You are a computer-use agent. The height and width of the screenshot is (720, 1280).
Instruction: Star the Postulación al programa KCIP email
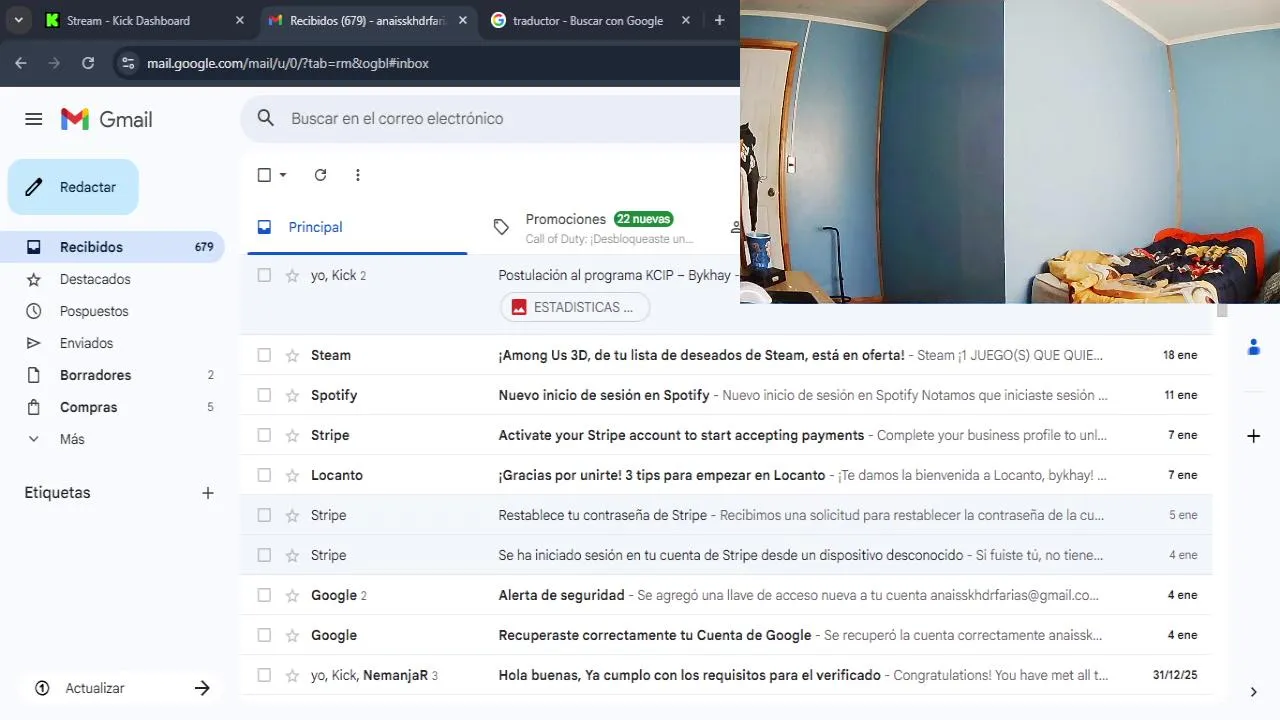292,275
